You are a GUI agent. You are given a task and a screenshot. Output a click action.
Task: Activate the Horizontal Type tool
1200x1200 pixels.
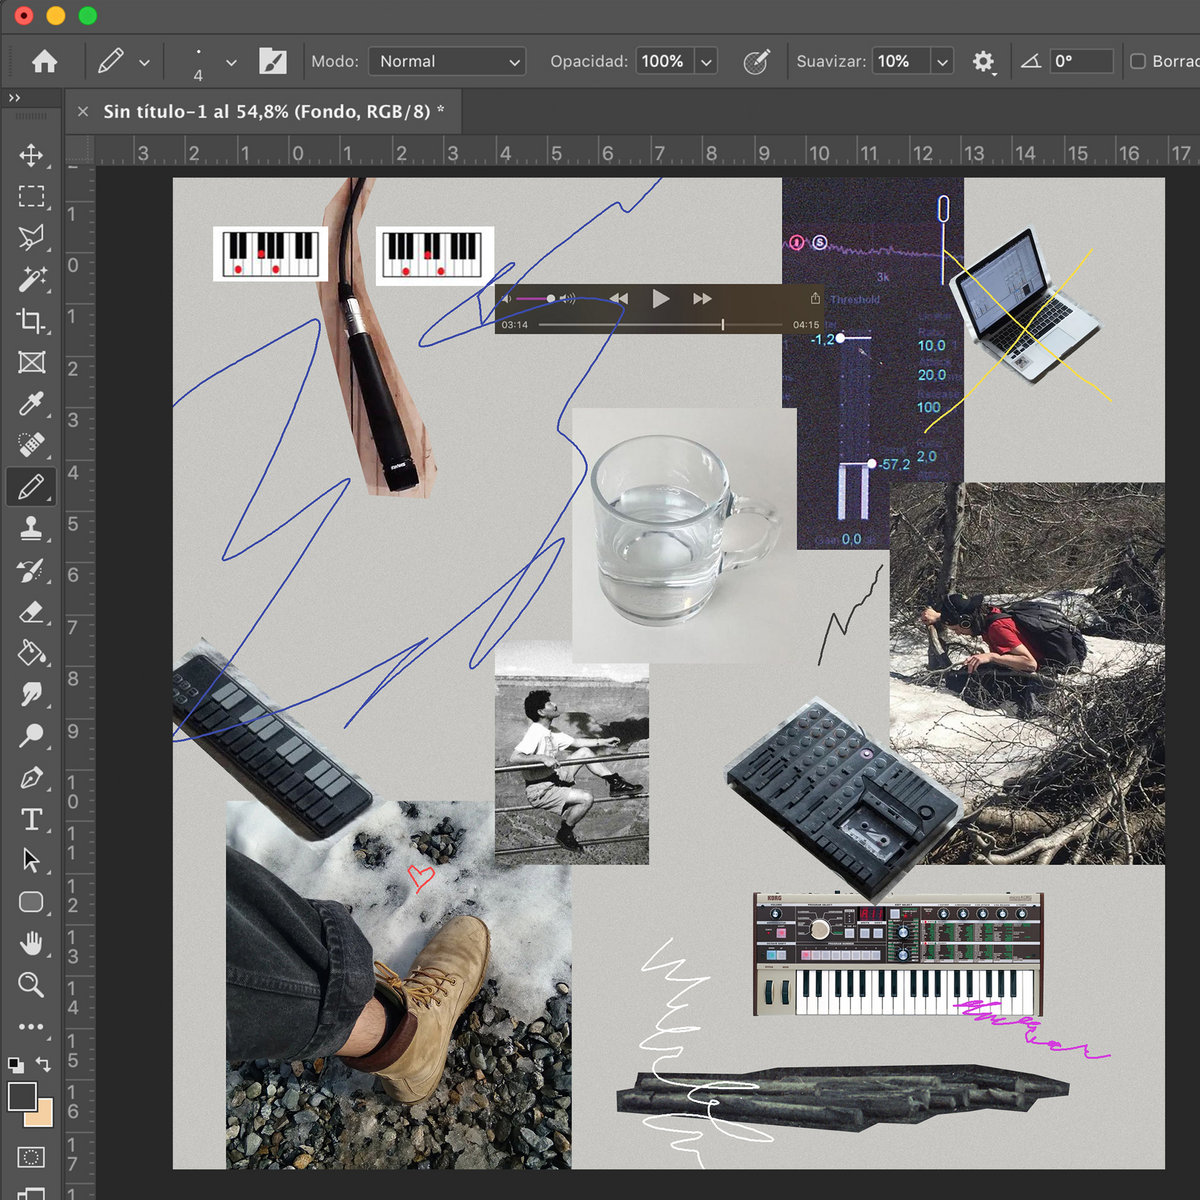click(31, 819)
